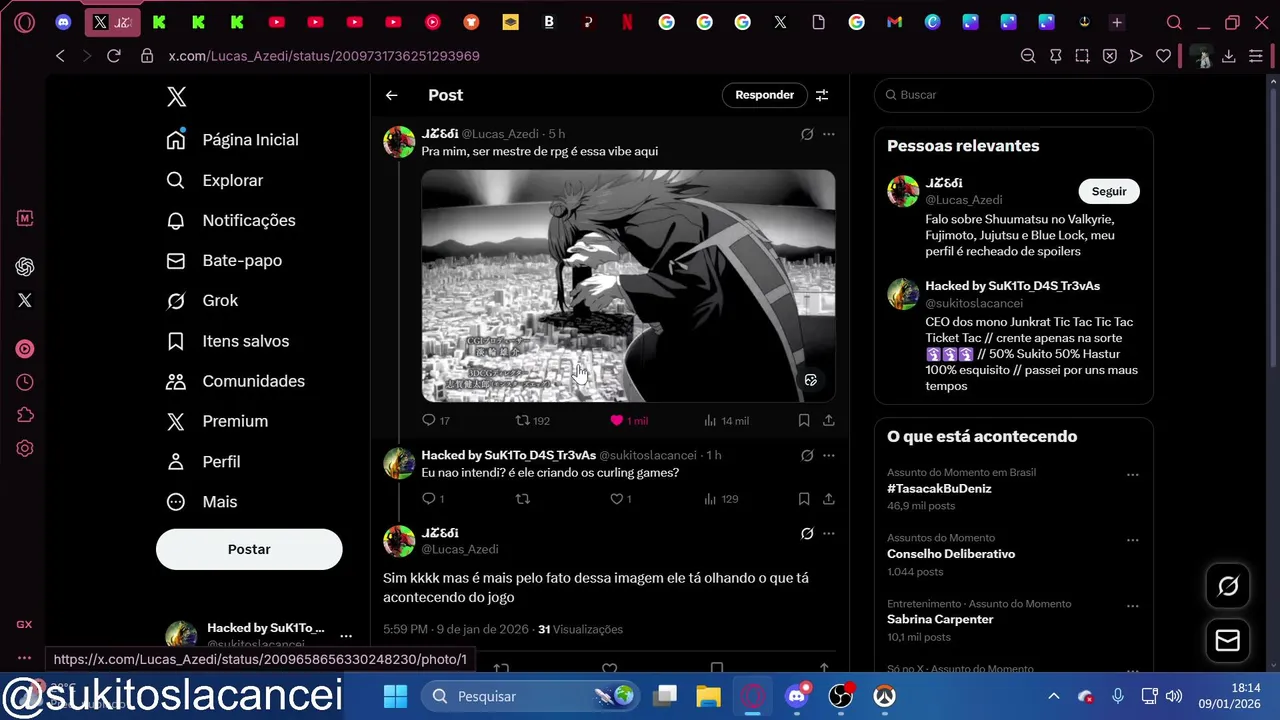Switch to the Gmail browser tab
The height and width of the screenshot is (720, 1280).
[895, 22]
